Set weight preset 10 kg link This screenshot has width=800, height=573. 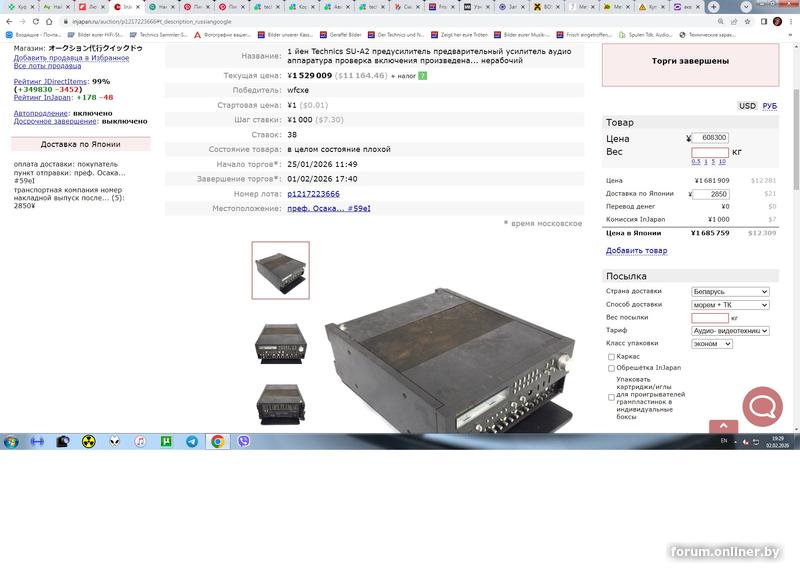[x=722, y=162]
